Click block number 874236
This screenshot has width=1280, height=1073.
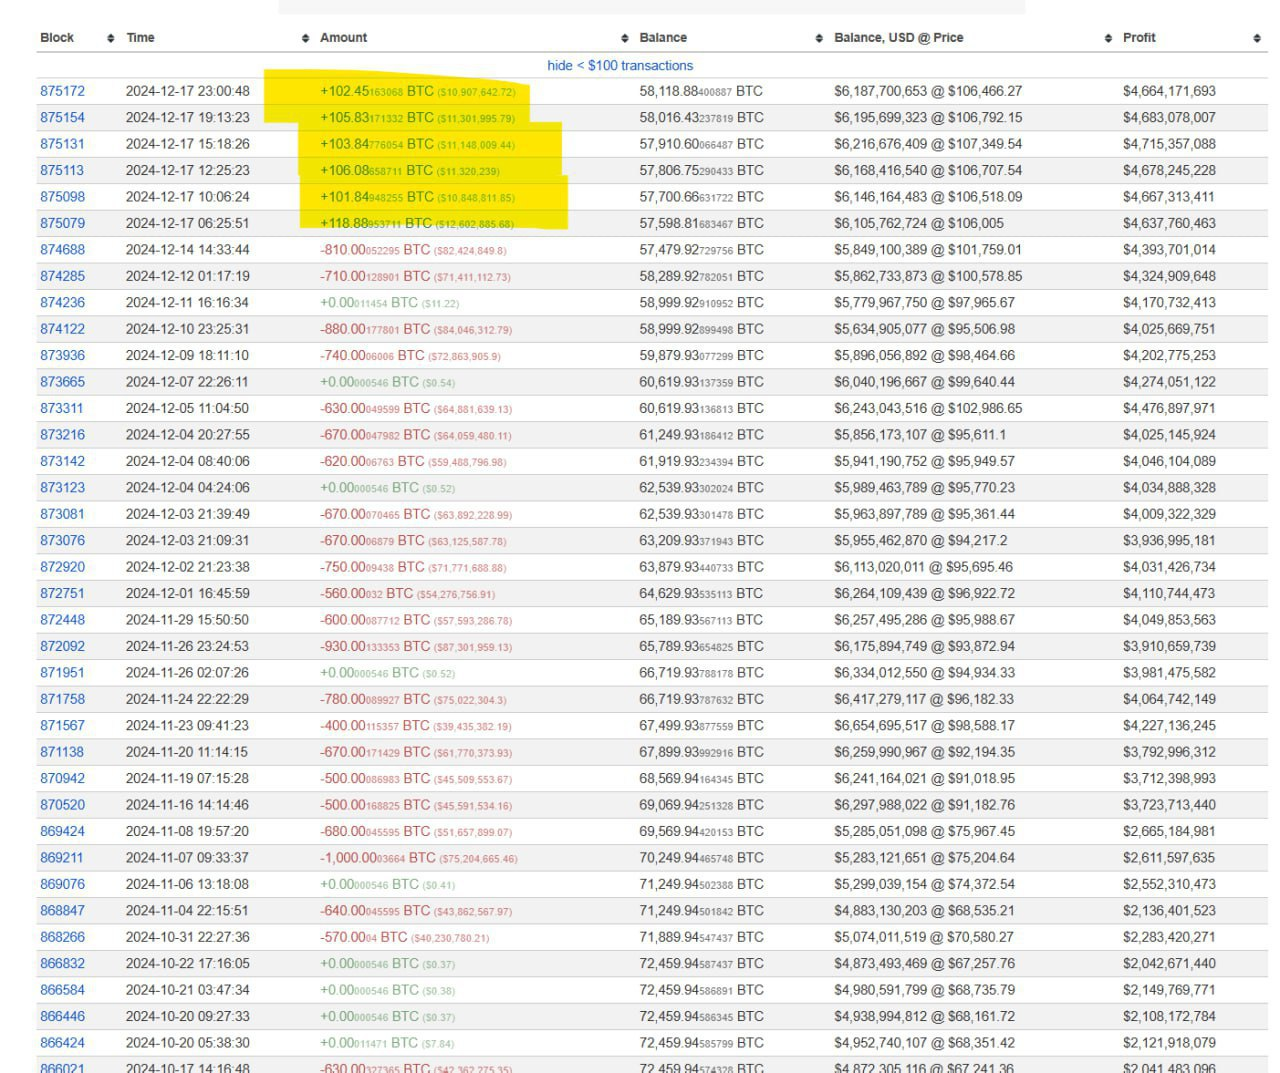tap(62, 302)
